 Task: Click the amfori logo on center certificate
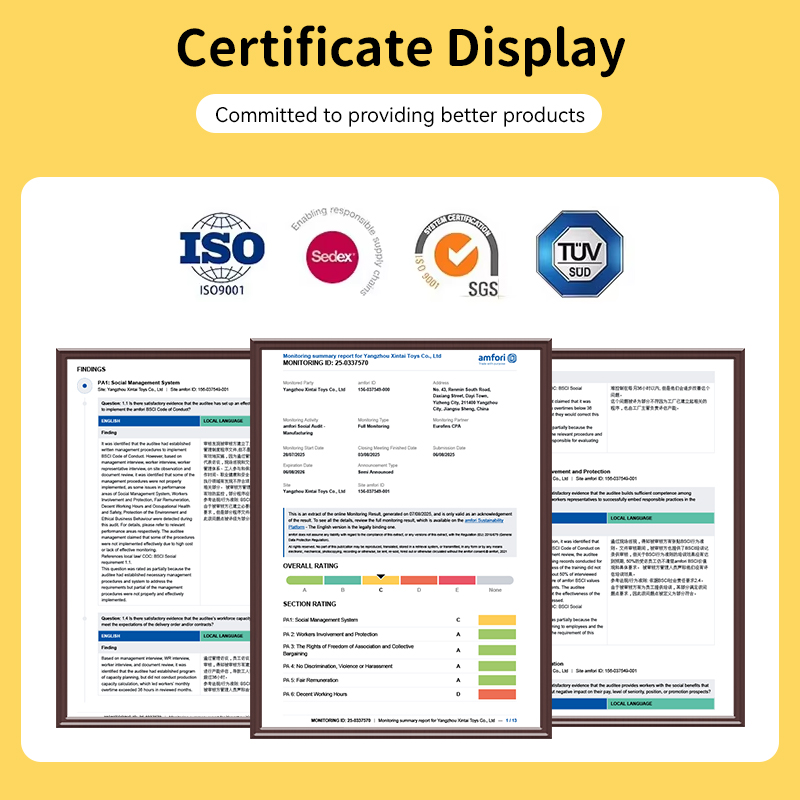click(497, 359)
